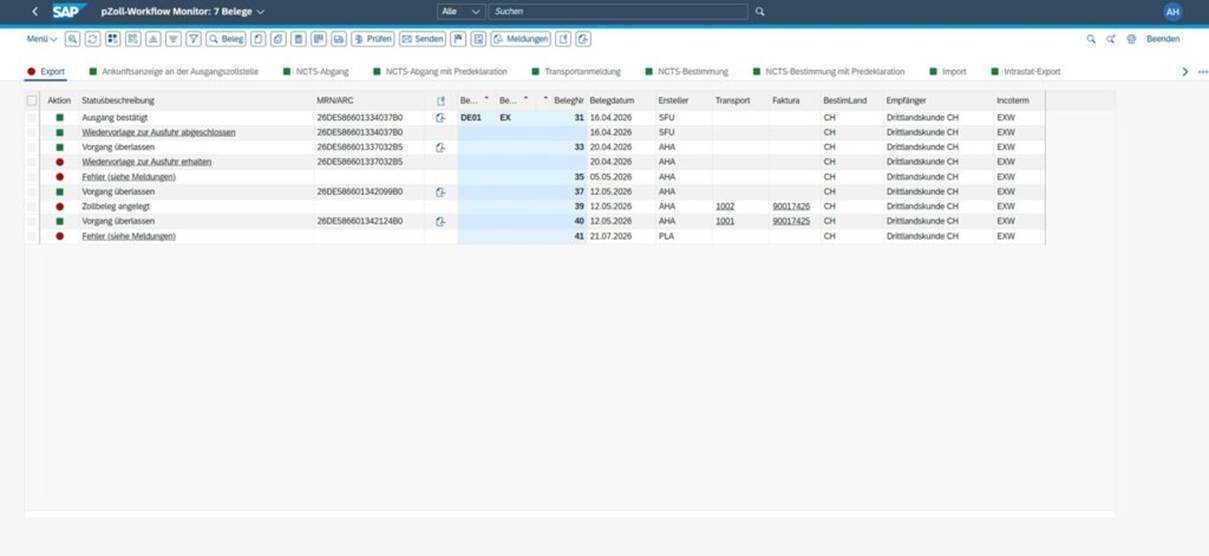1209x556 pixels.
Task: Click the Statusbeschreibung column header
Action: [196, 101]
